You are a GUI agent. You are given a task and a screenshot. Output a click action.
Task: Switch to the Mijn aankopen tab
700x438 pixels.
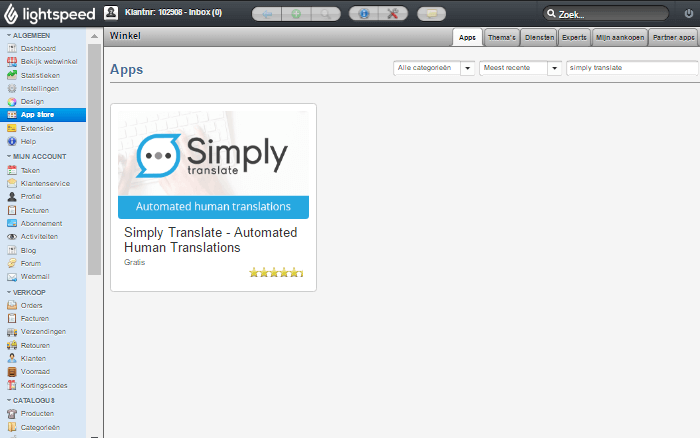620,38
